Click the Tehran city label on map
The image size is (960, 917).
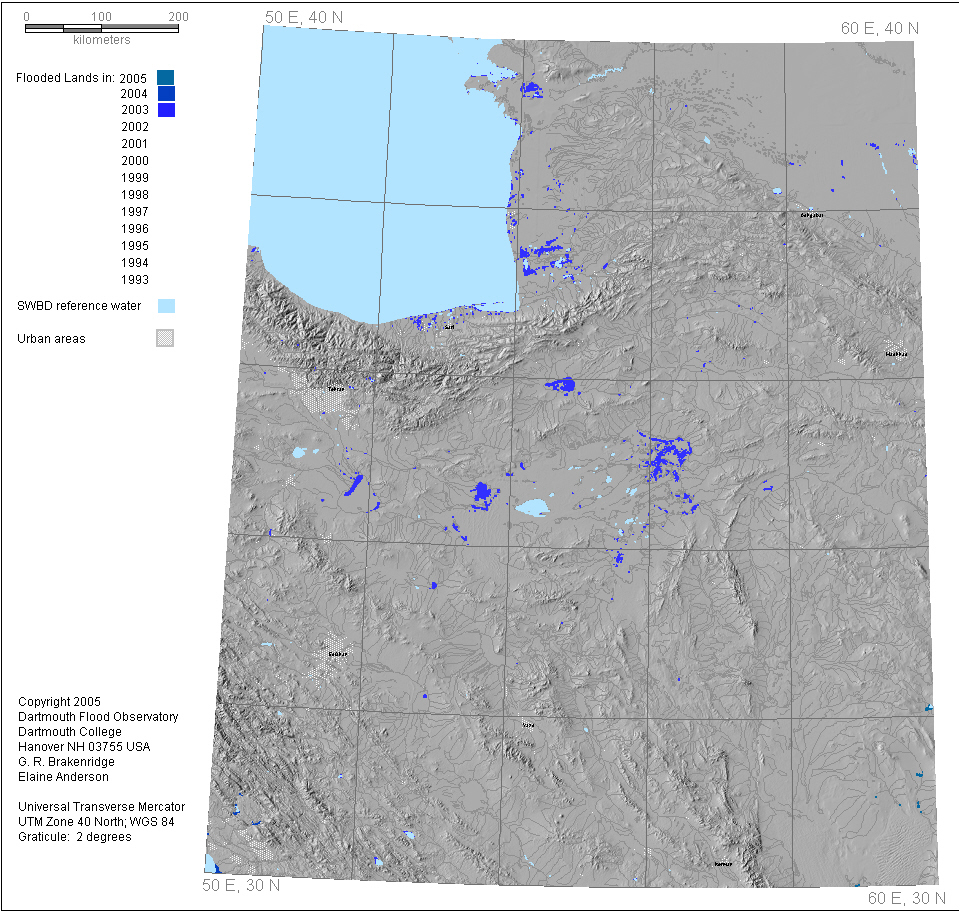[336, 389]
